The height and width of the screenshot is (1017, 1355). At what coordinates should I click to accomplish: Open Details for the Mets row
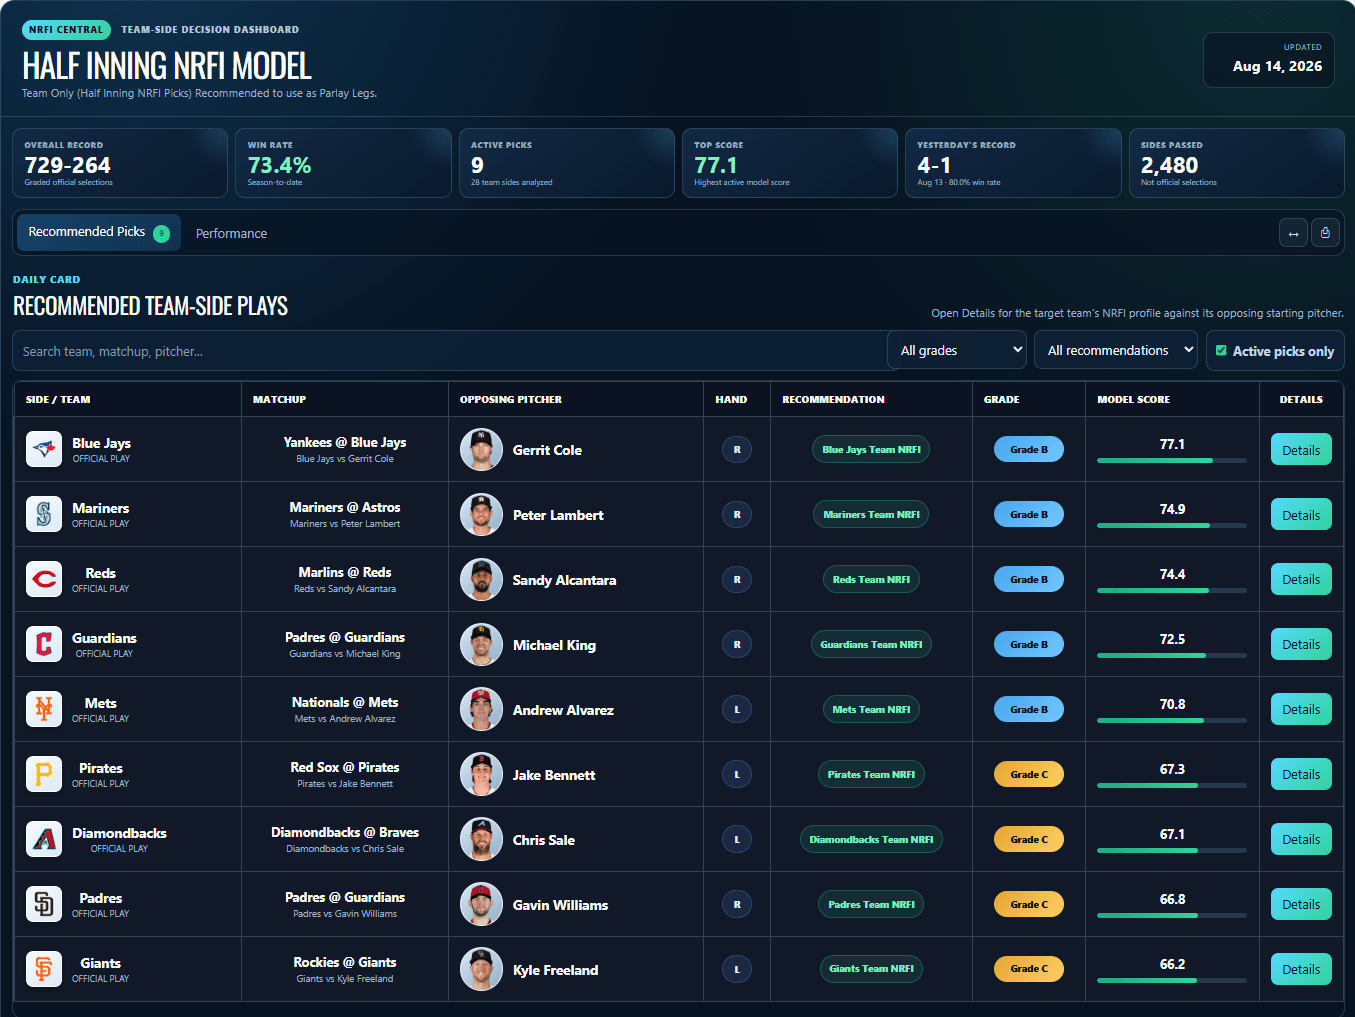pyautogui.click(x=1301, y=709)
